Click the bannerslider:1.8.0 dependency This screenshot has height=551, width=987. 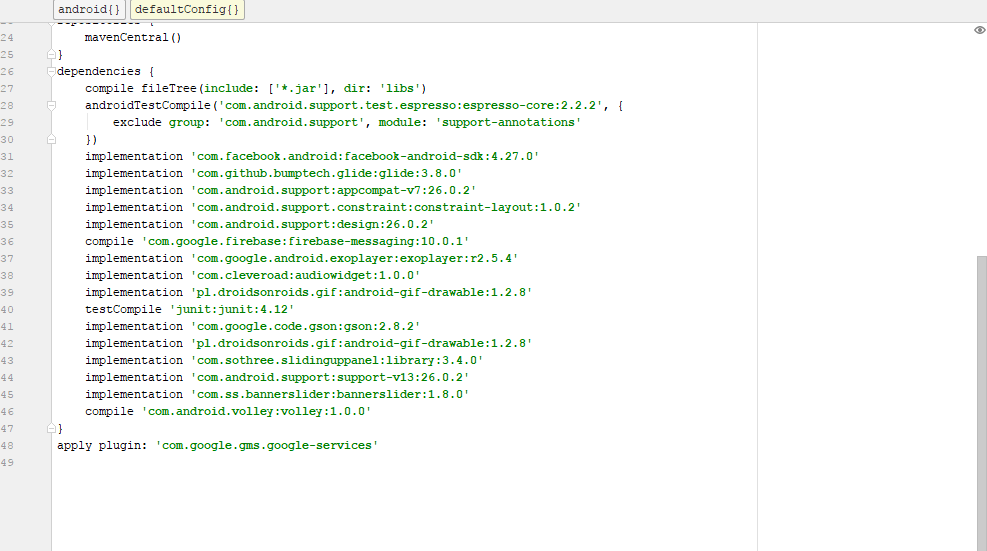pos(330,395)
